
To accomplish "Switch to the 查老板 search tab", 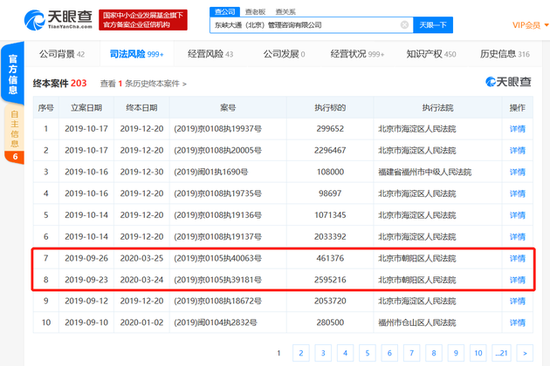I will click(255, 12).
